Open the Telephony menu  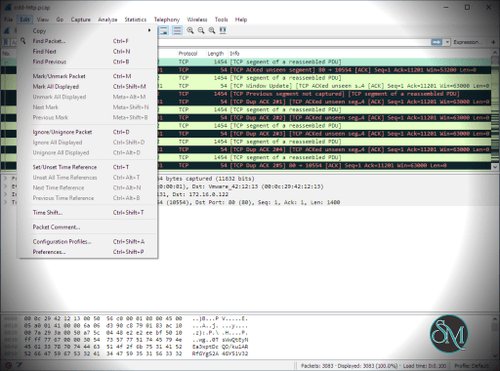click(167, 19)
